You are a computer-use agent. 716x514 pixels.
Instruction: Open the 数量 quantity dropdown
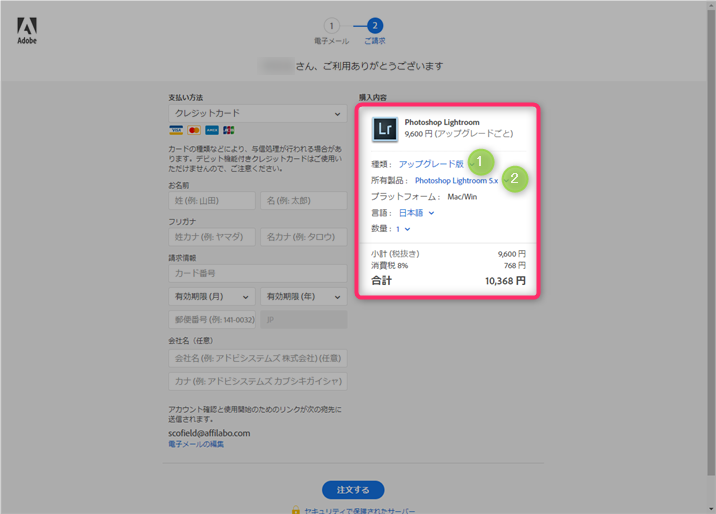click(x=403, y=229)
